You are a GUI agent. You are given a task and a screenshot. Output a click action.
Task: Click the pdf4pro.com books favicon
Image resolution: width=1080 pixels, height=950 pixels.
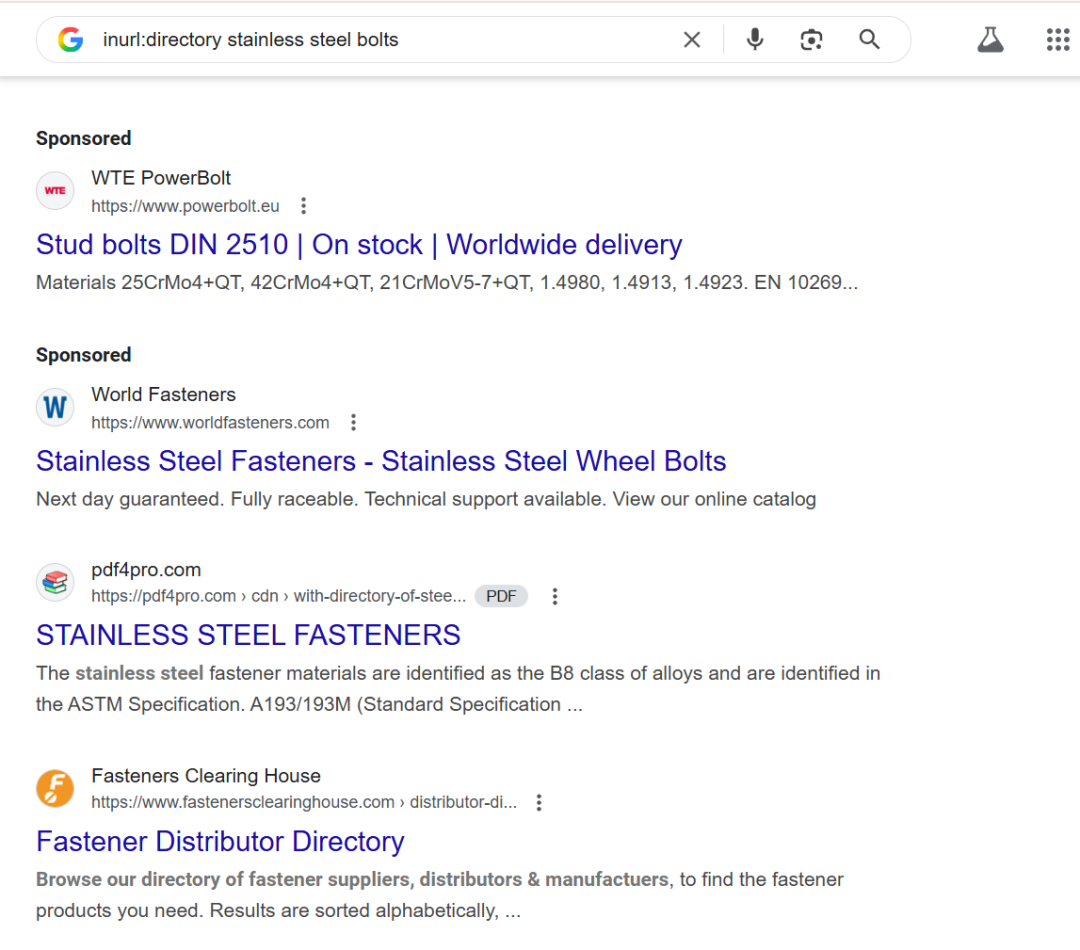click(55, 582)
